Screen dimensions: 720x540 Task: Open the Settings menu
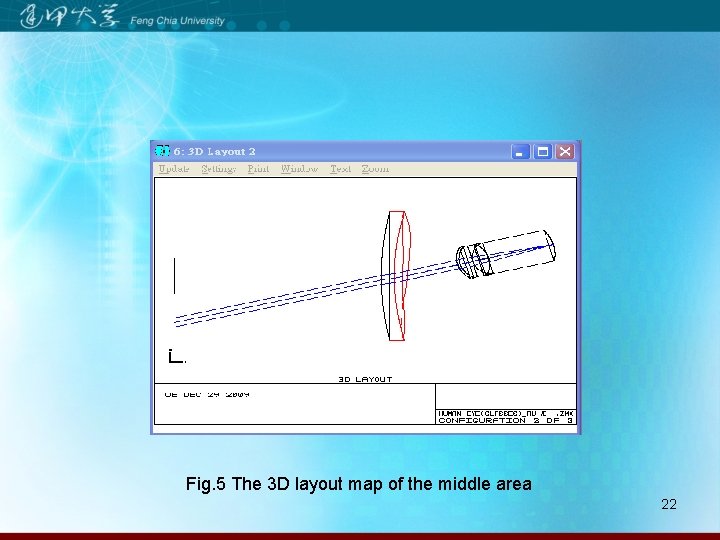point(219,169)
